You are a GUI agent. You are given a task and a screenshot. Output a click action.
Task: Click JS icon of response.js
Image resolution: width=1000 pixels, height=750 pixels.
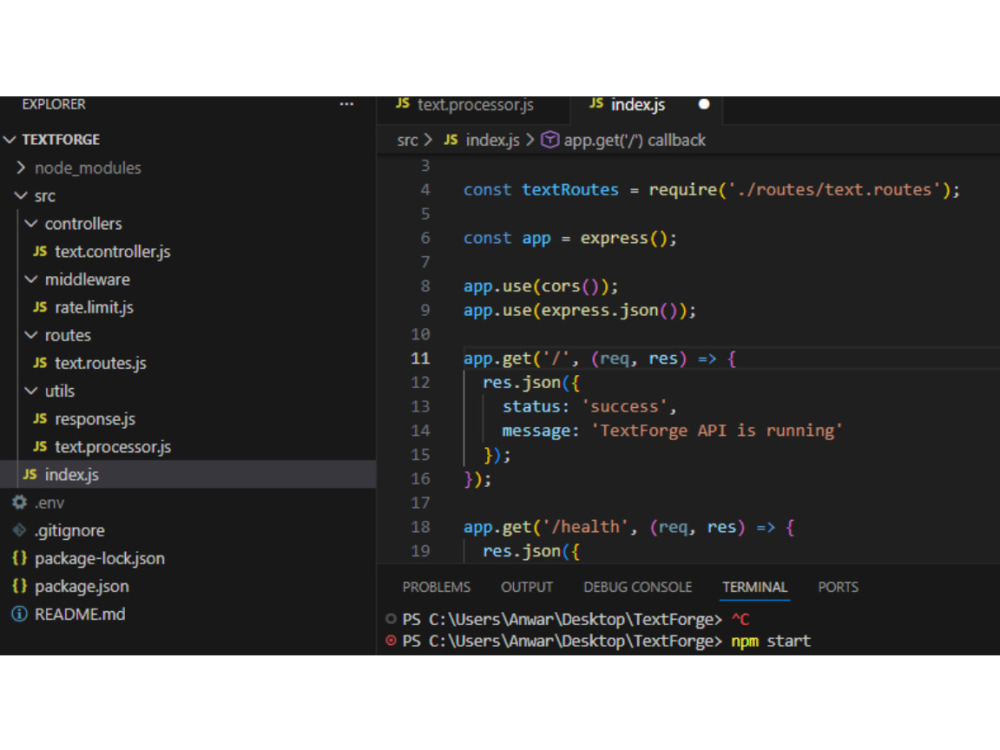tap(40, 418)
